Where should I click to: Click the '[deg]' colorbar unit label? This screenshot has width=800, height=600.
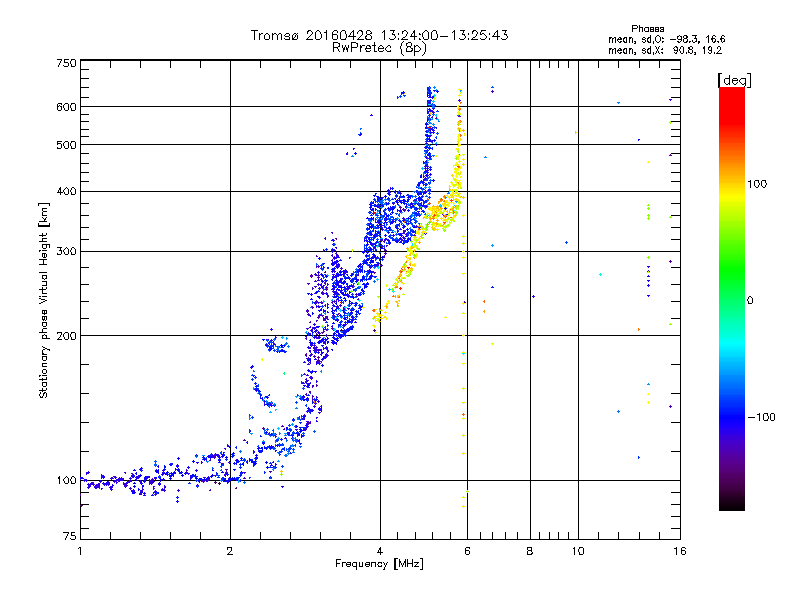pos(734,80)
